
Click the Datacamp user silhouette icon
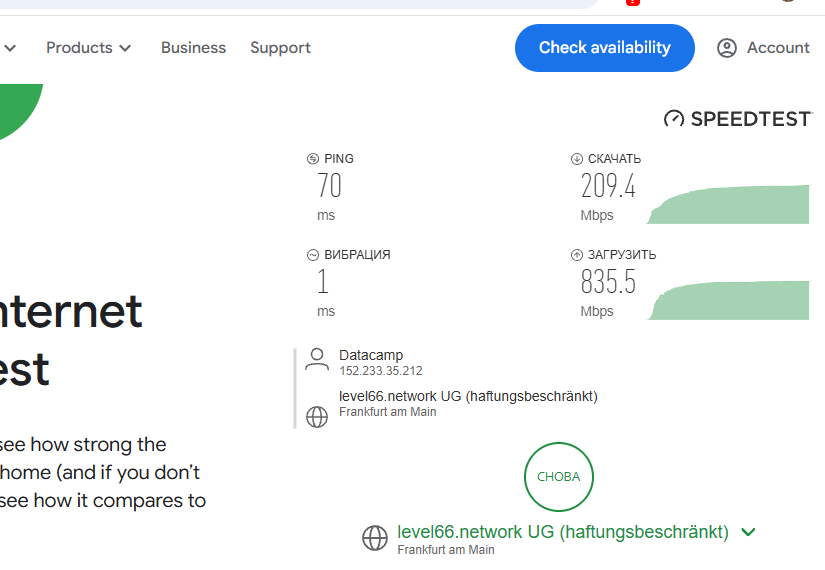(x=317, y=361)
